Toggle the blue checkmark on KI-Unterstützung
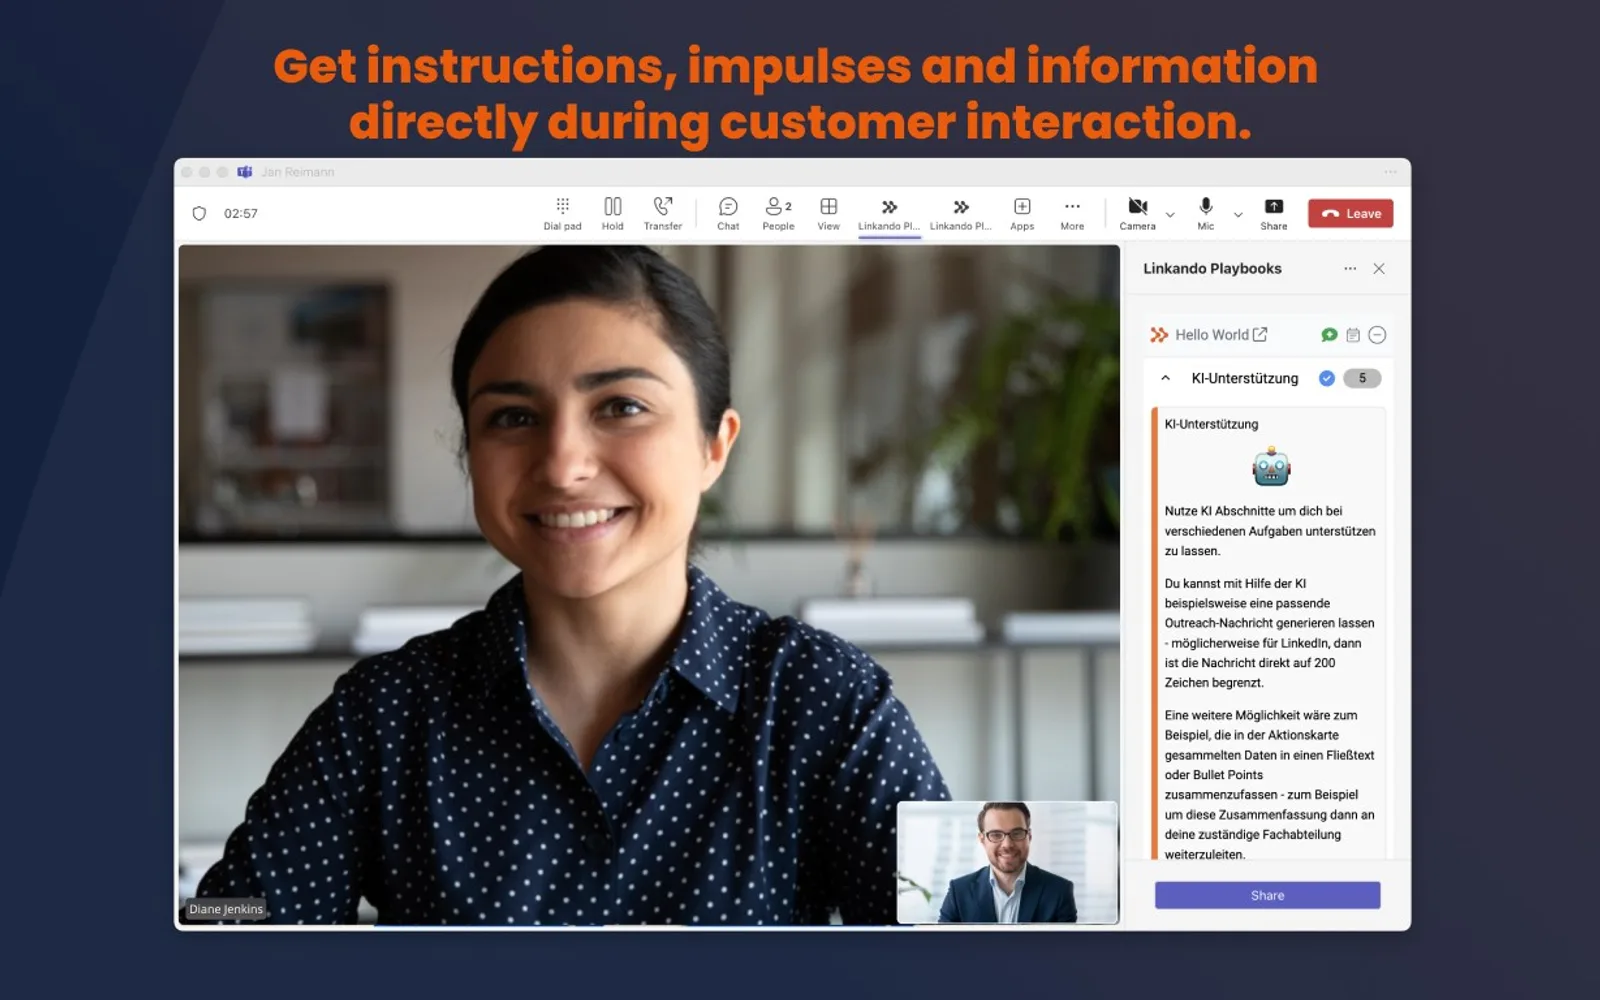 [x=1327, y=378]
